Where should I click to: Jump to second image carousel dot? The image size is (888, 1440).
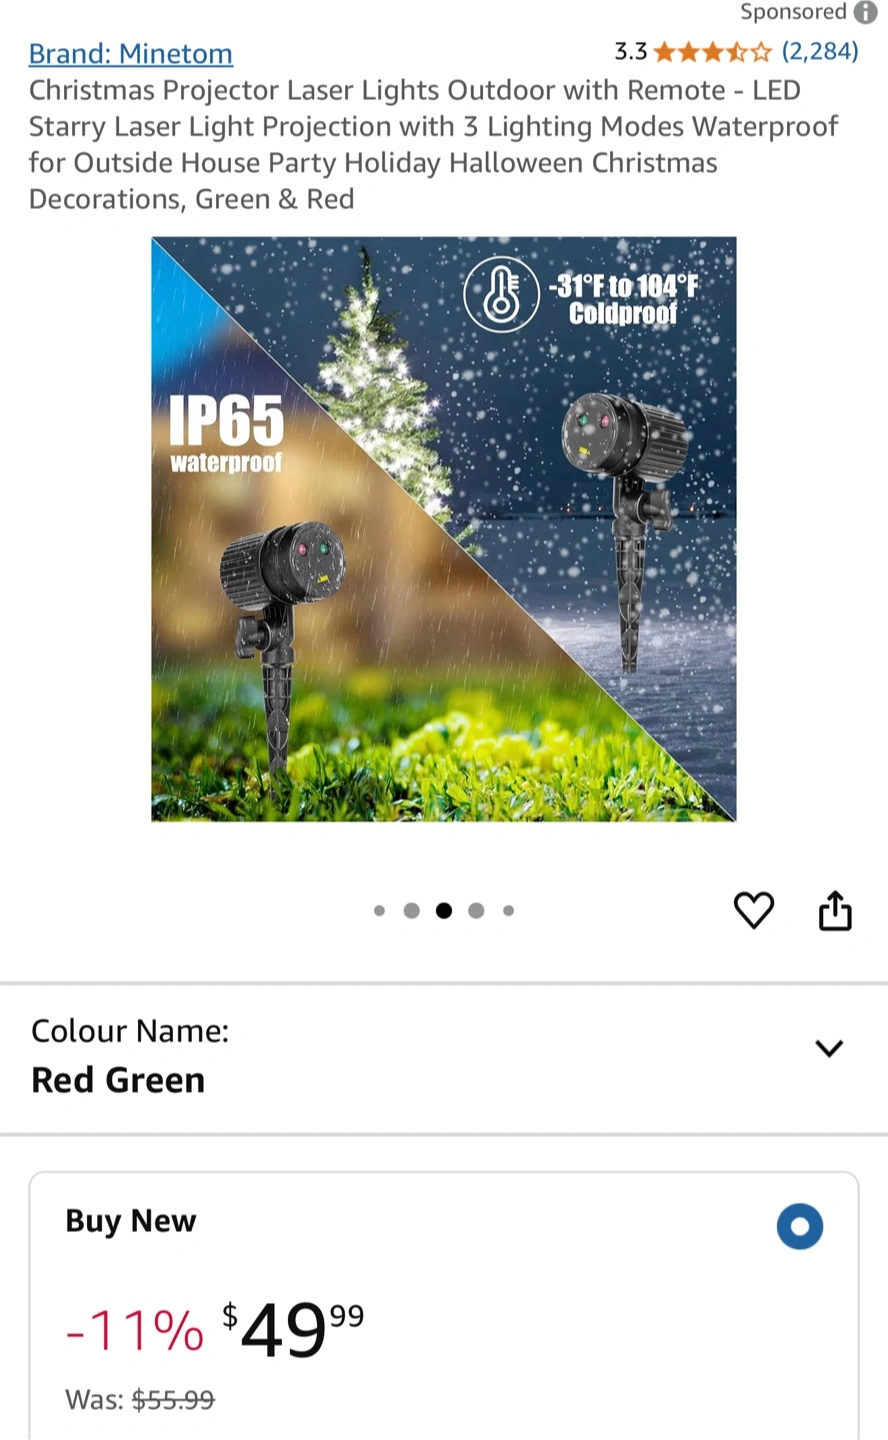pos(411,910)
